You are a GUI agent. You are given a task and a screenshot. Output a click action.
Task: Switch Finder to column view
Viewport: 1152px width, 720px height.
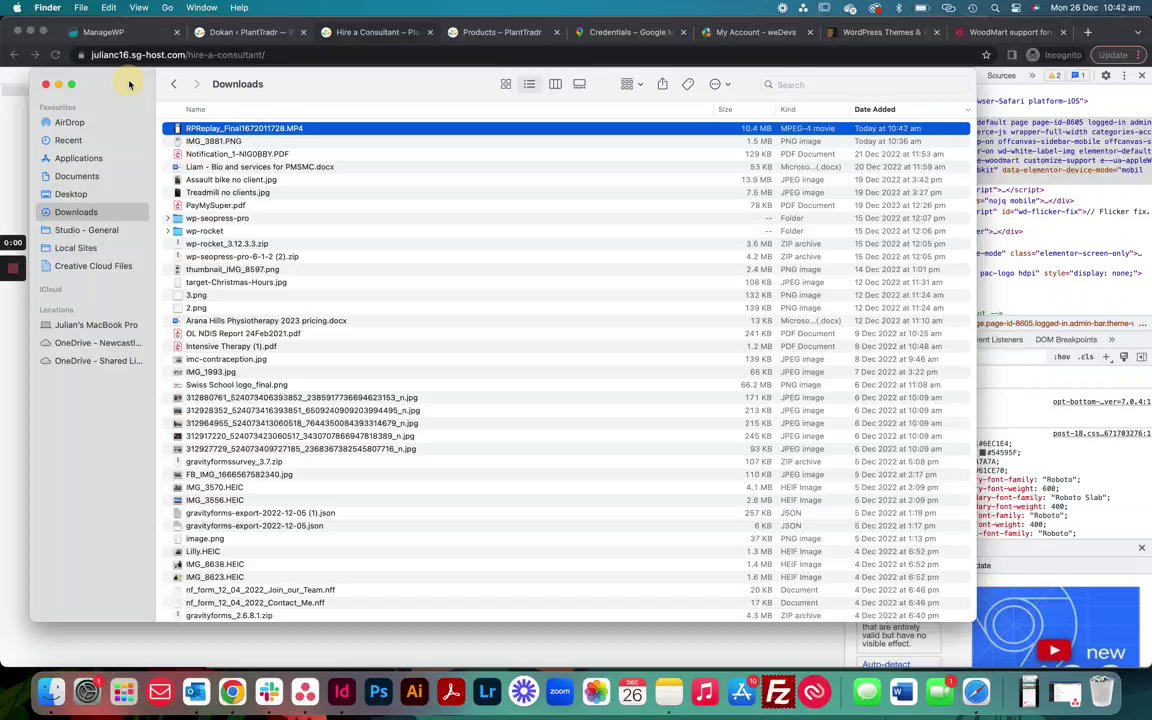555,84
